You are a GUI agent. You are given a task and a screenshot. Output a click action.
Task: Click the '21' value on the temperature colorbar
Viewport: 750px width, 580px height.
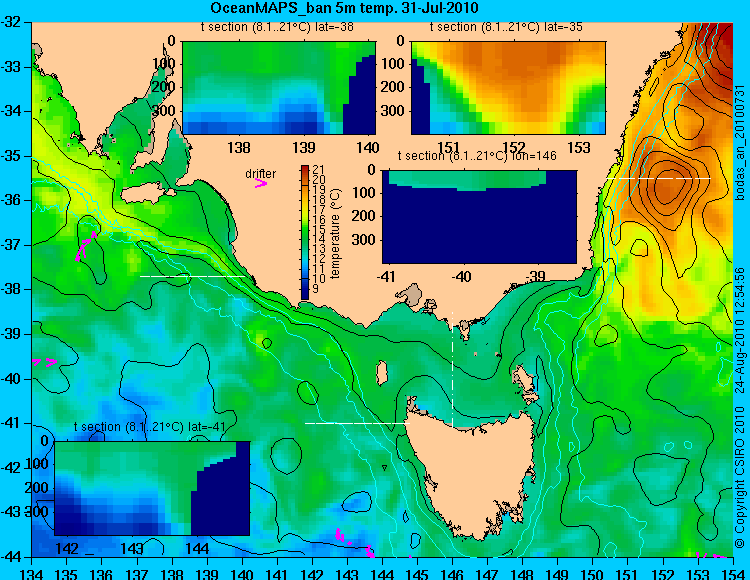(x=318, y=169)
